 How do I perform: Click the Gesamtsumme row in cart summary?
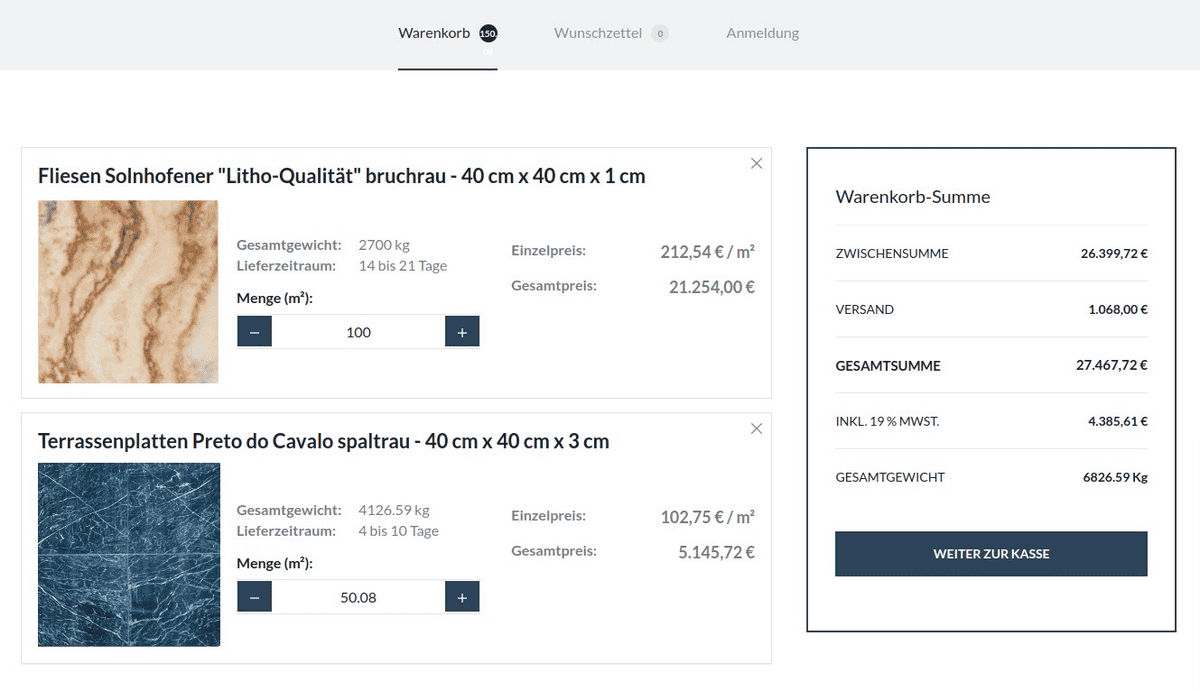[991, 366]
